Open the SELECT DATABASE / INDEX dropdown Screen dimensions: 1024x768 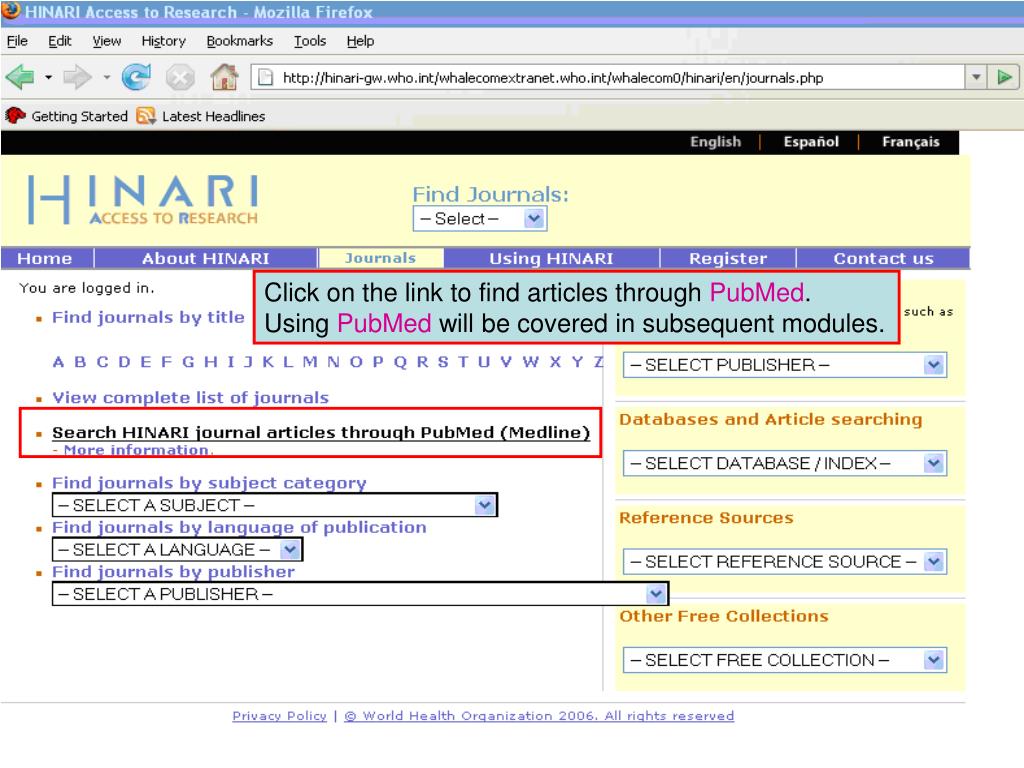(784, 464)
